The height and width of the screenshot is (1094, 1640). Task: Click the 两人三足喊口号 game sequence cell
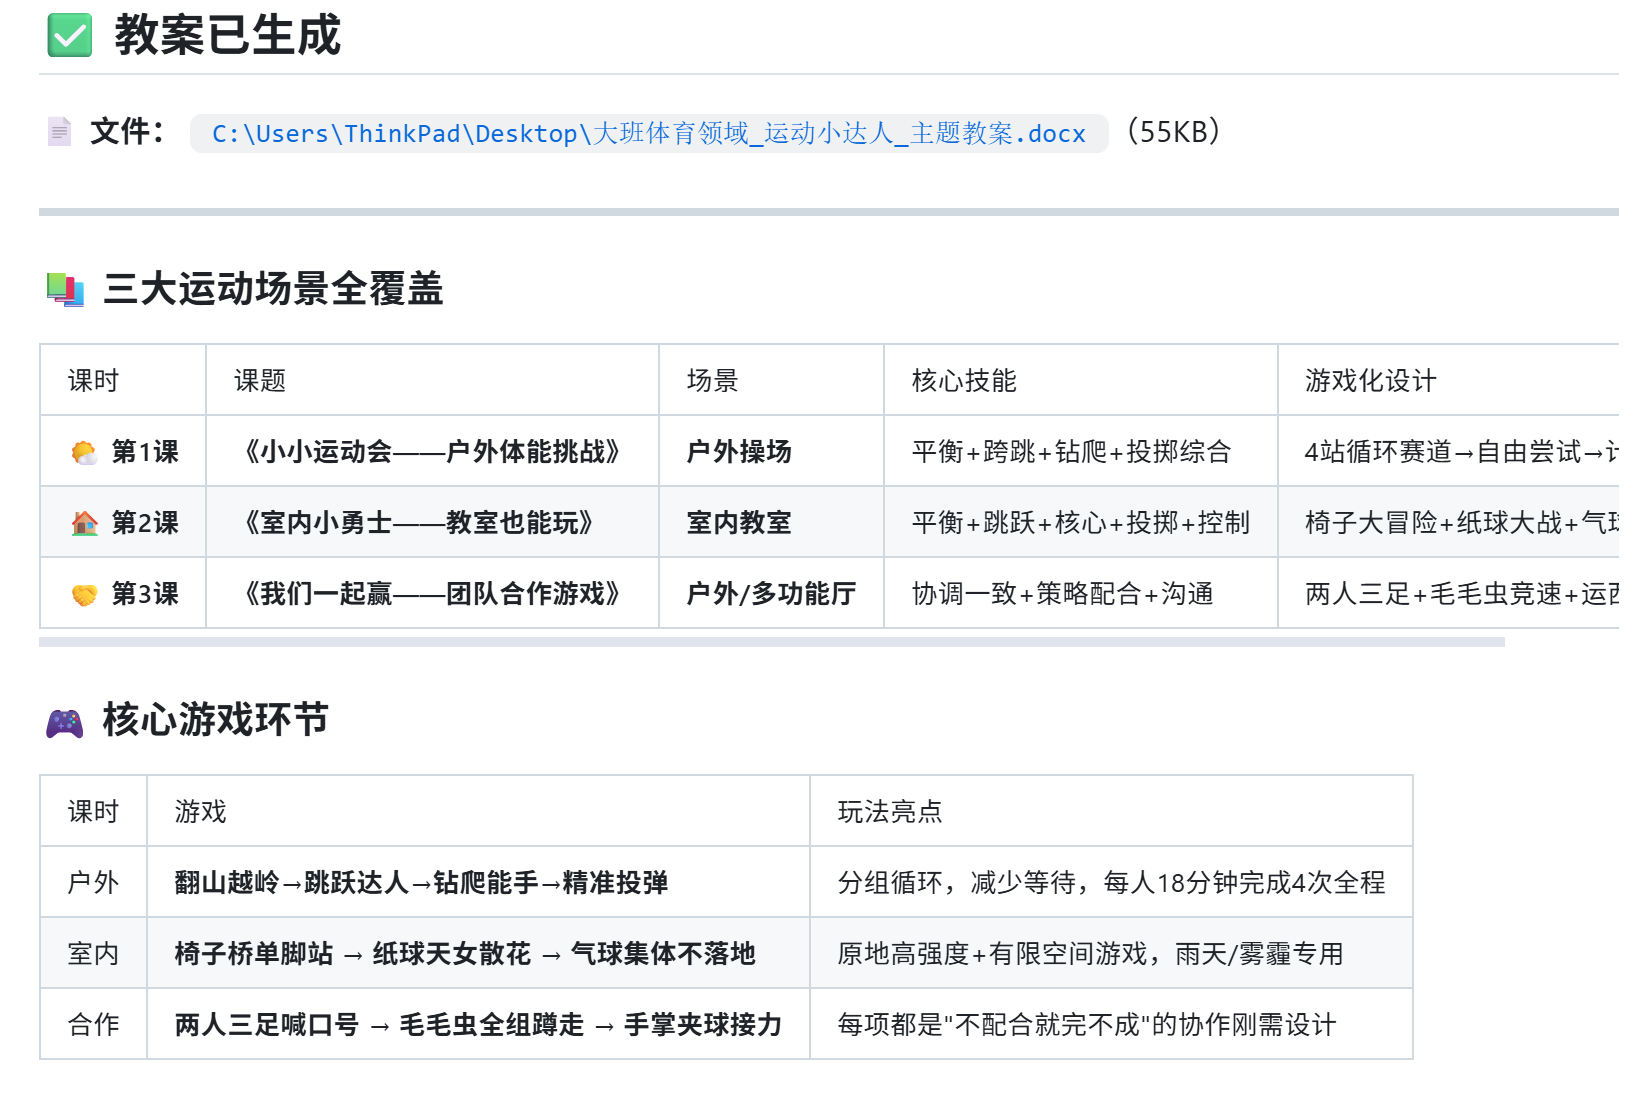[x=478, y=1025]
